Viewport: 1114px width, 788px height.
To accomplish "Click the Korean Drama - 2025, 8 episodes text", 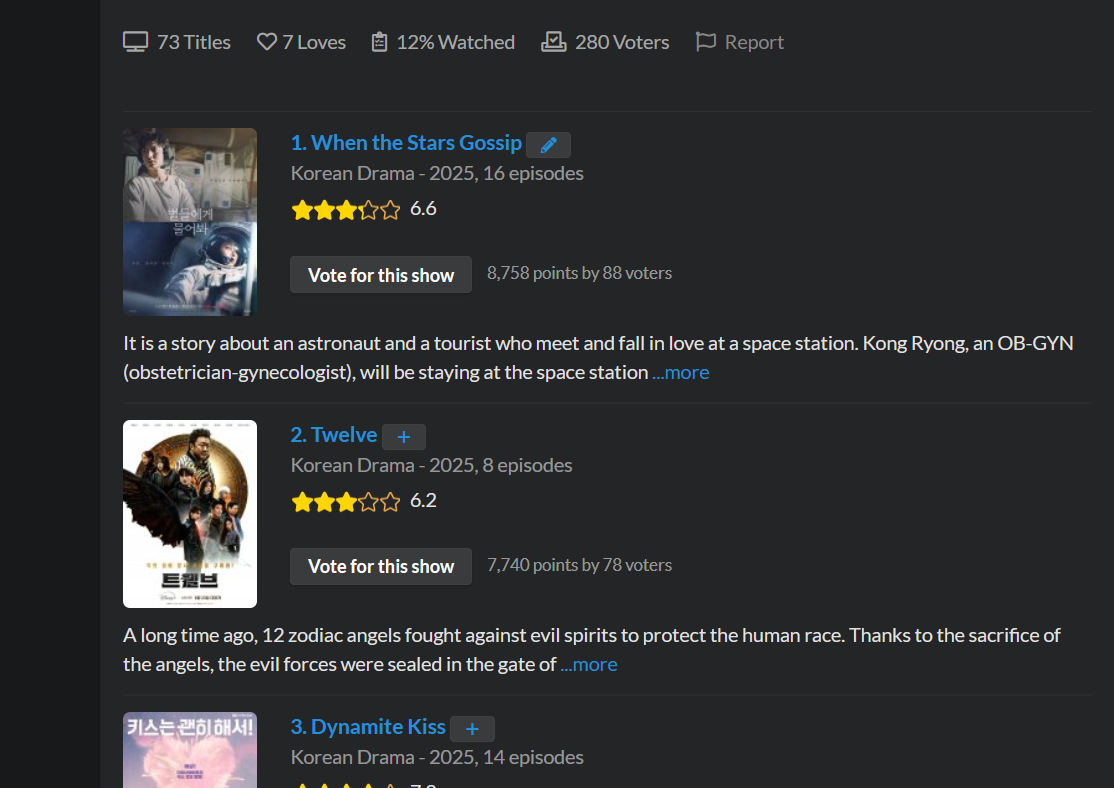I will click(x=431, y=465).
